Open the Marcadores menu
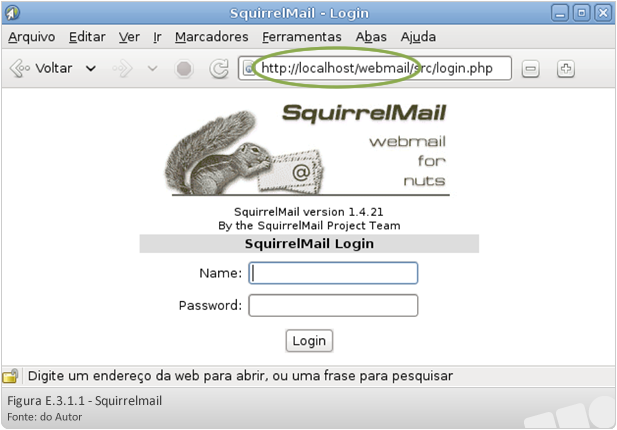617x430 pixels. (212, 37)
